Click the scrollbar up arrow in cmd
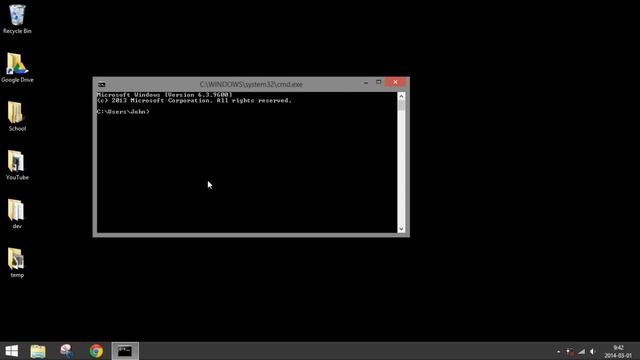640x360 pixels. tap(401, 96)
